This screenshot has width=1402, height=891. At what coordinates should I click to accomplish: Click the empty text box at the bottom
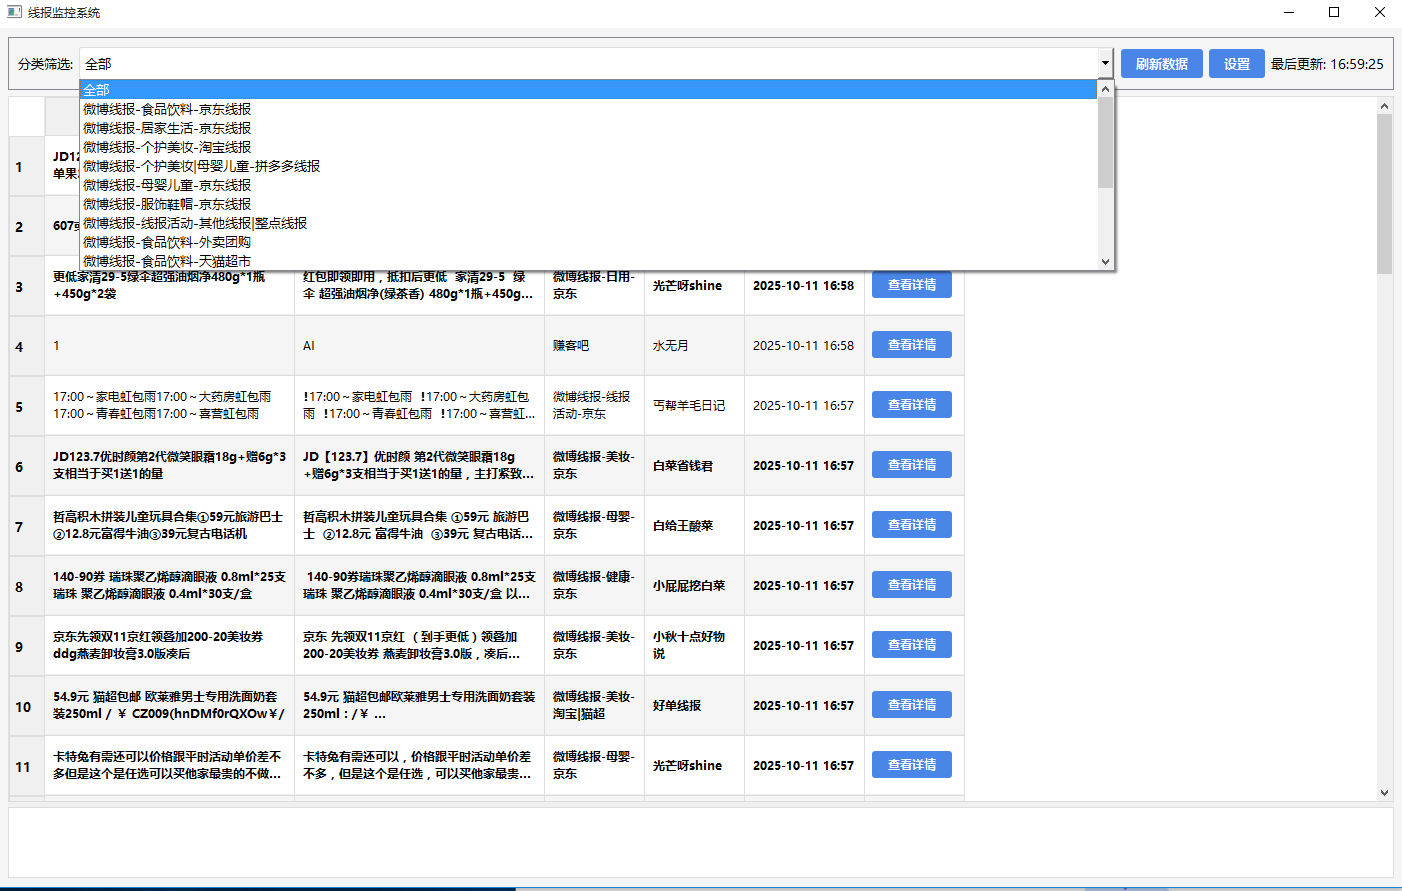700,842
